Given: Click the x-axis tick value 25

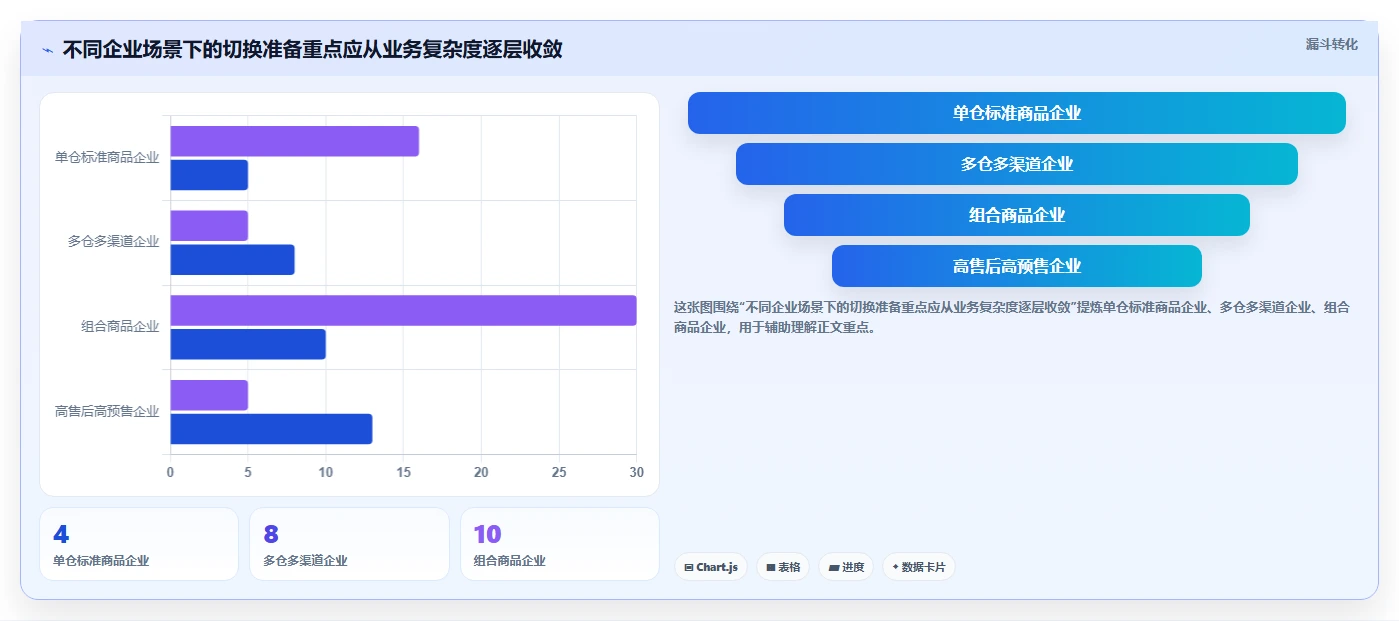Looking at the screenshot, I should 559,472.
